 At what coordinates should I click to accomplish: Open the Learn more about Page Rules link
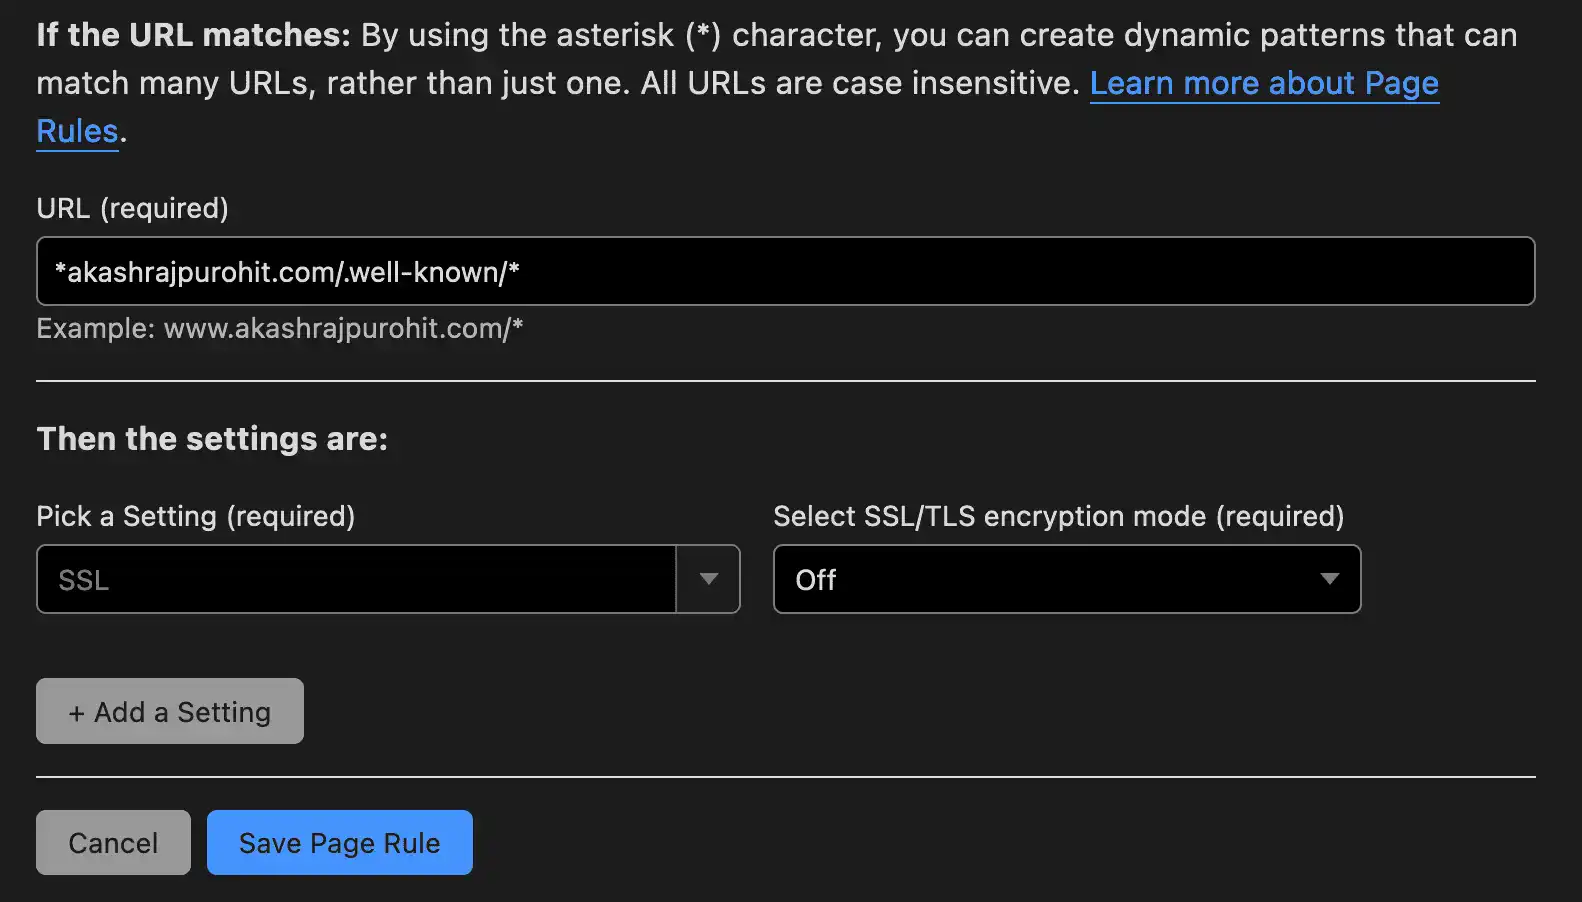click(1264, 83)
